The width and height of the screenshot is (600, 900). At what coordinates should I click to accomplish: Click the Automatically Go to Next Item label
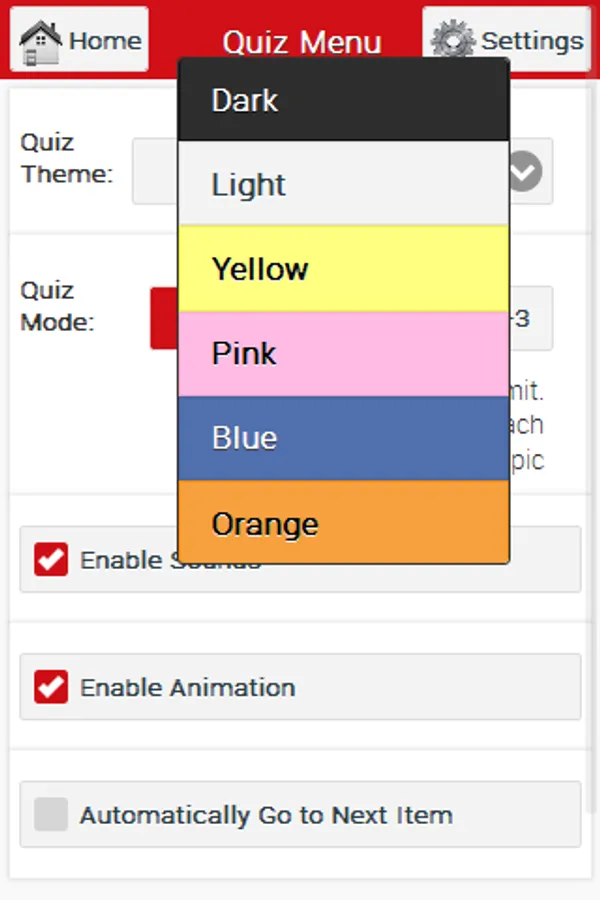click(x=266, y=815)
